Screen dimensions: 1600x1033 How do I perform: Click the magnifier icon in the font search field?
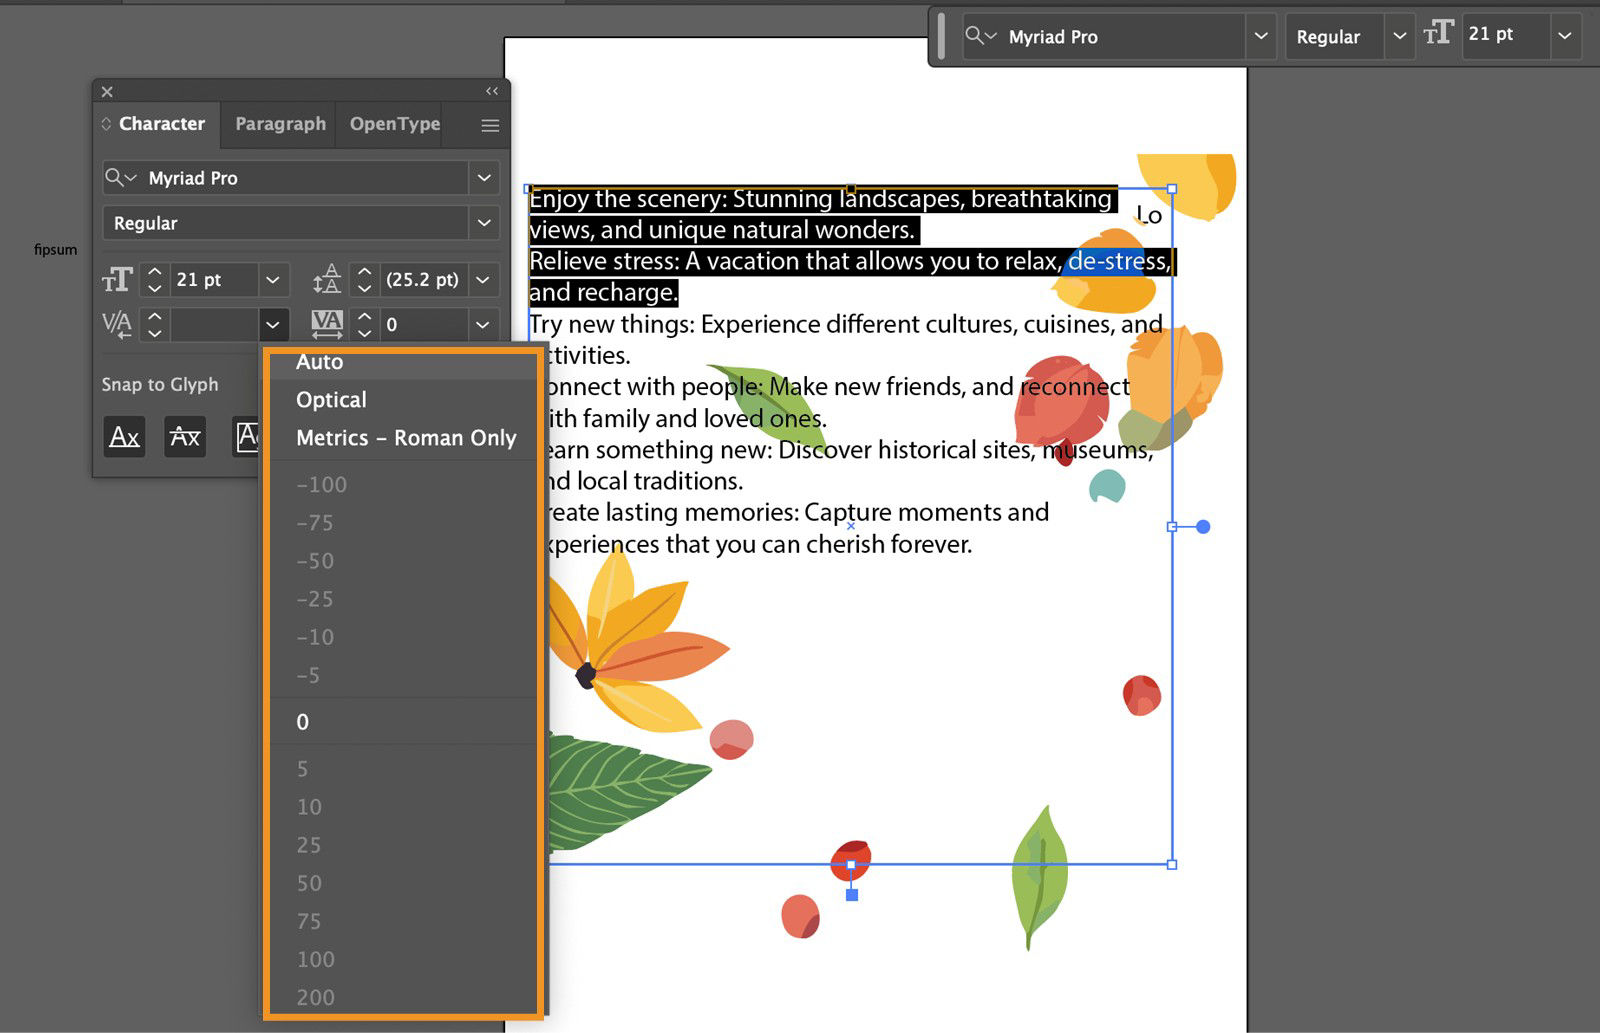tap(119, 177)
